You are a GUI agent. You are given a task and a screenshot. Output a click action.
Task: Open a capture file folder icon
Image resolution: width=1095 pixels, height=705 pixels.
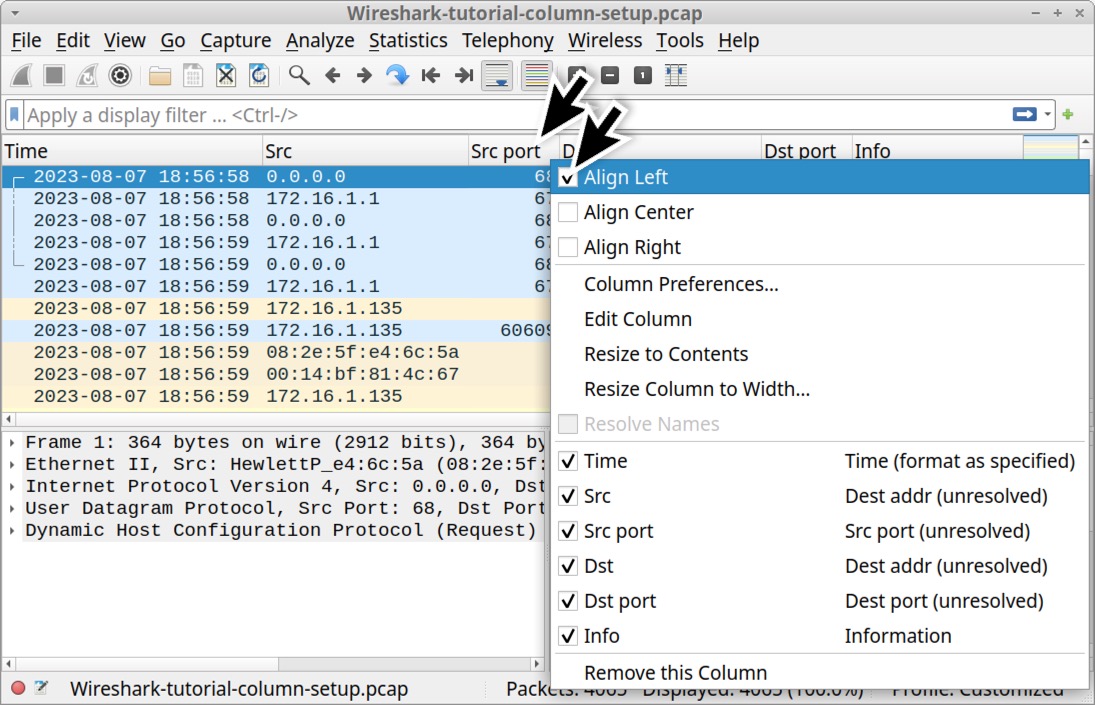[160, 75]
